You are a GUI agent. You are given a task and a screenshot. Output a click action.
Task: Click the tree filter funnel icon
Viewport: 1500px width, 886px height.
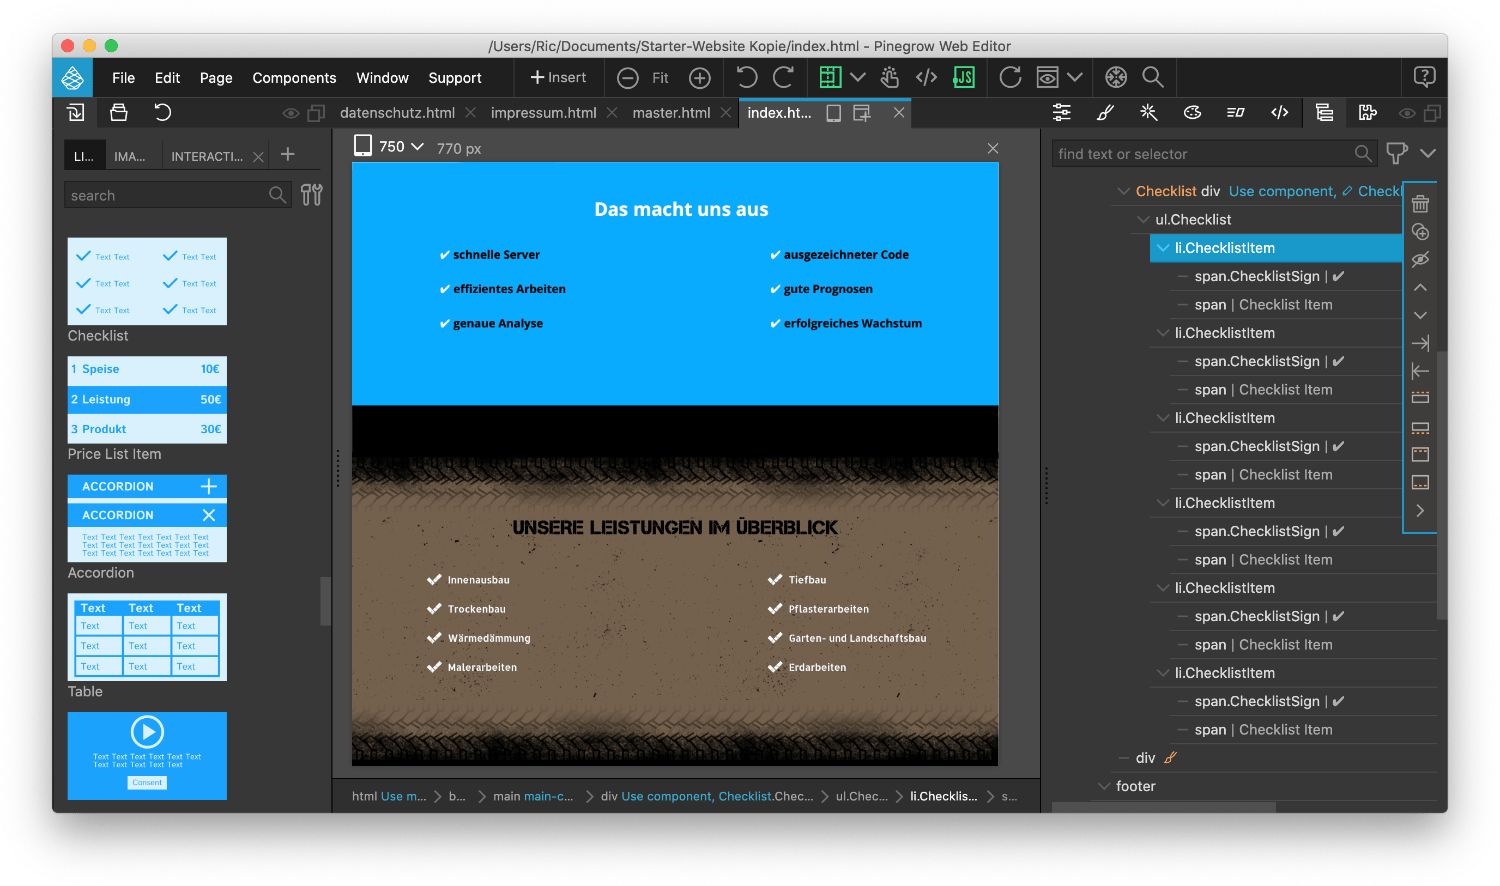1397,154
